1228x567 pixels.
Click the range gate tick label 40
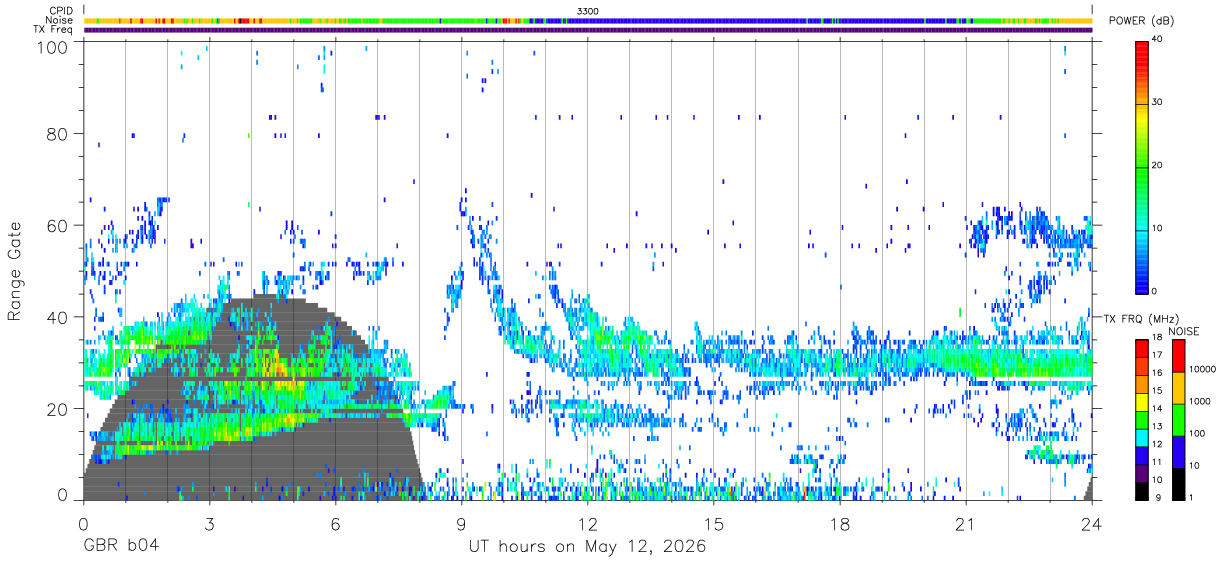tap(59, 318)
